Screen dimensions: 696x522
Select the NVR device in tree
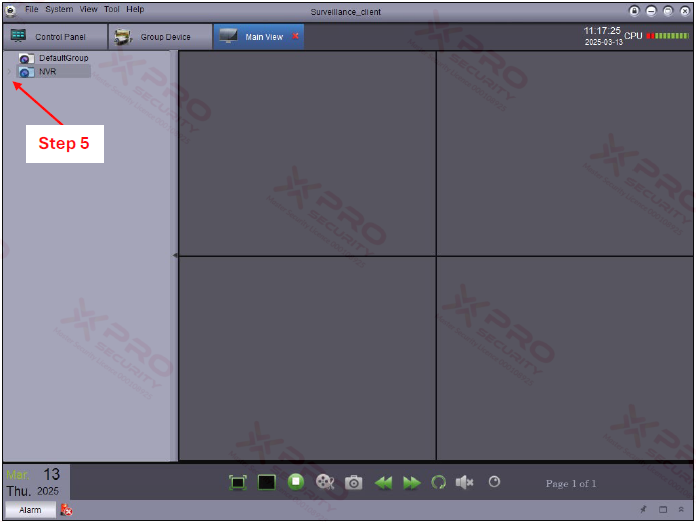(53, 71)
